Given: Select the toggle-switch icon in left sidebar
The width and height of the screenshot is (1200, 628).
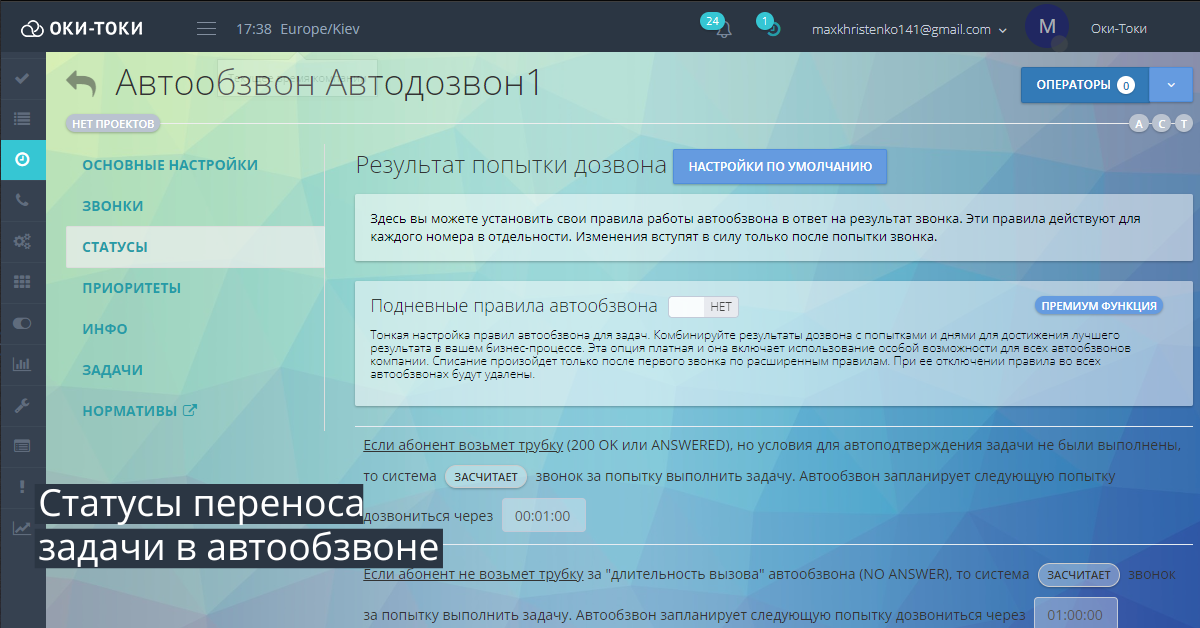Looking at the screenshot, I should (x=22, y=321).
